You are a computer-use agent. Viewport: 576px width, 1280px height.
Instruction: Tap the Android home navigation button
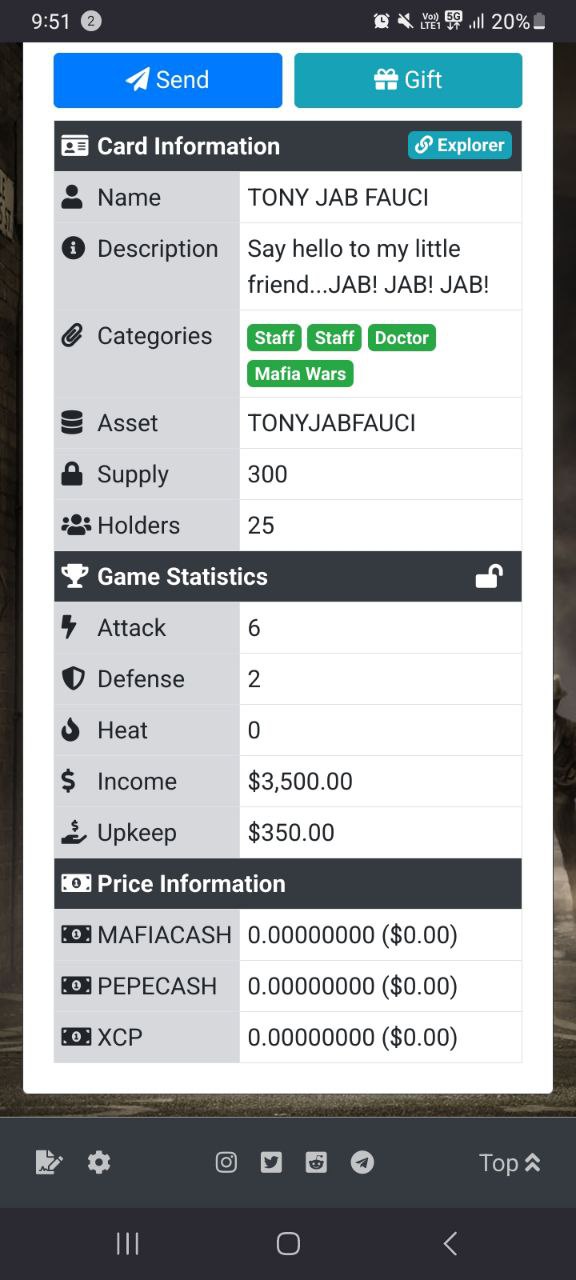(288, 1243)
